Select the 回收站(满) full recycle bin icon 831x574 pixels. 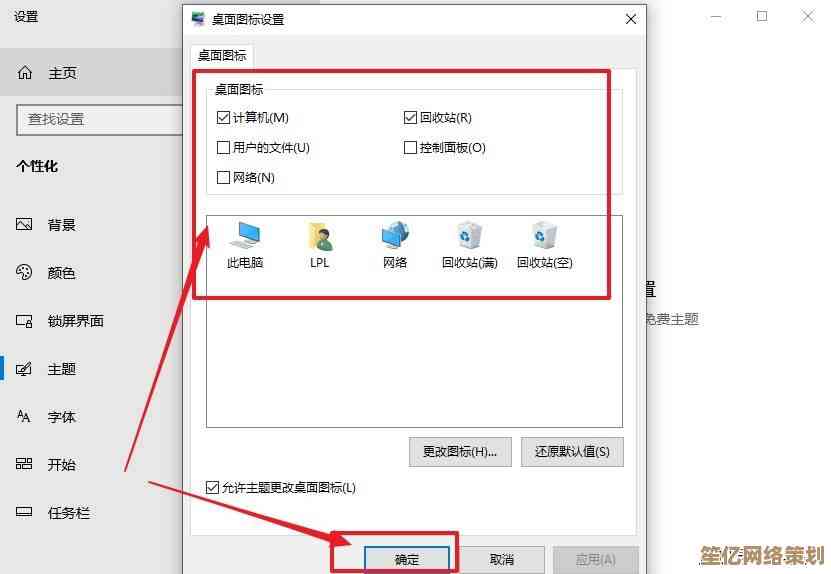point(470,245)
